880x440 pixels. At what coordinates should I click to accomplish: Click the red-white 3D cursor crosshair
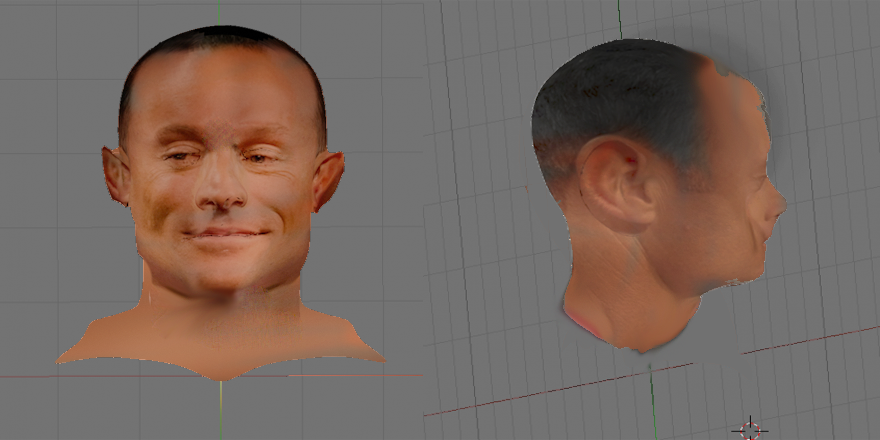pyautogui.click(x=750, y=430)
